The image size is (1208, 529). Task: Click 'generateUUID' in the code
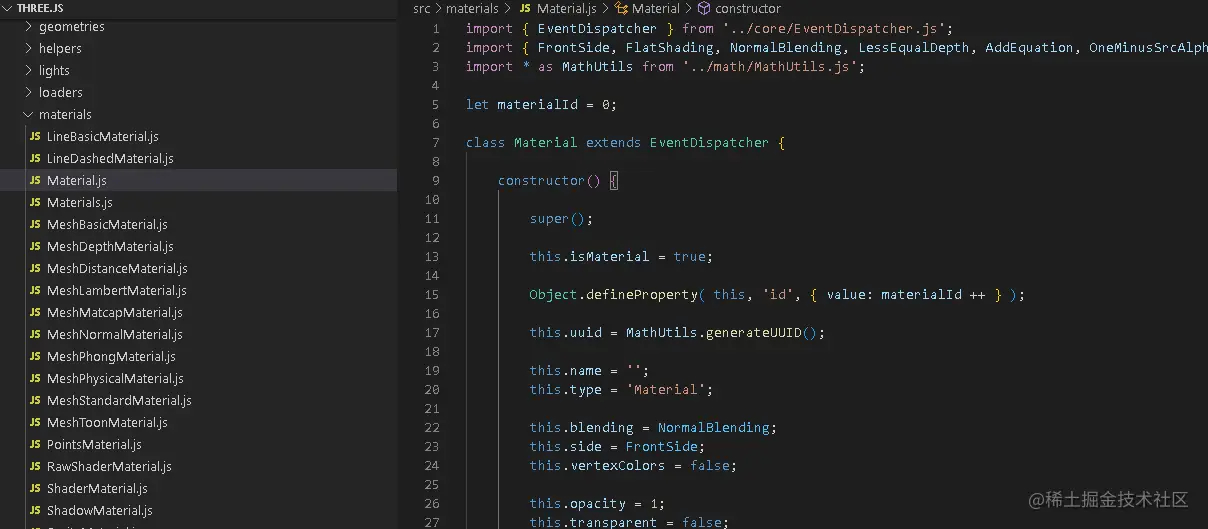(x=754, y=332)
